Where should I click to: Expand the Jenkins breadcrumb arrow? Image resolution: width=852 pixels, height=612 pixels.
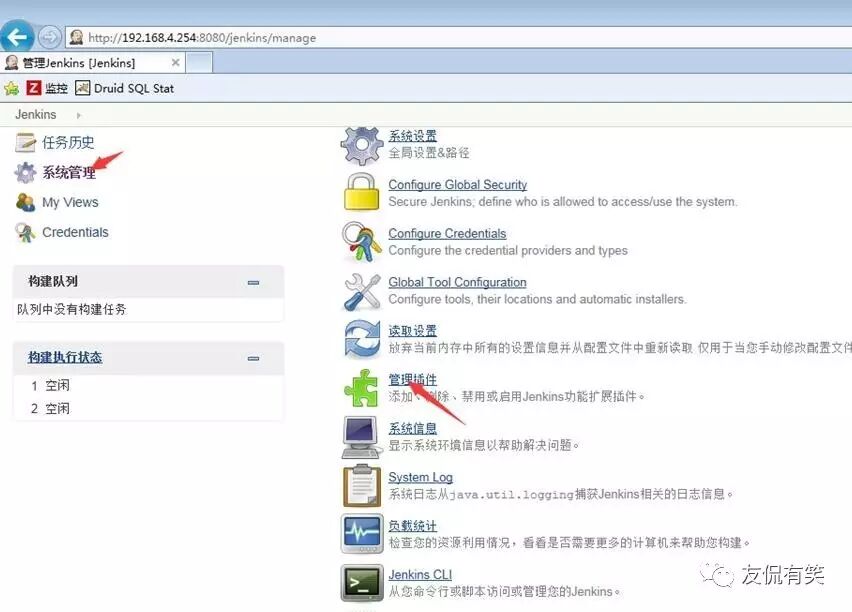78,115
